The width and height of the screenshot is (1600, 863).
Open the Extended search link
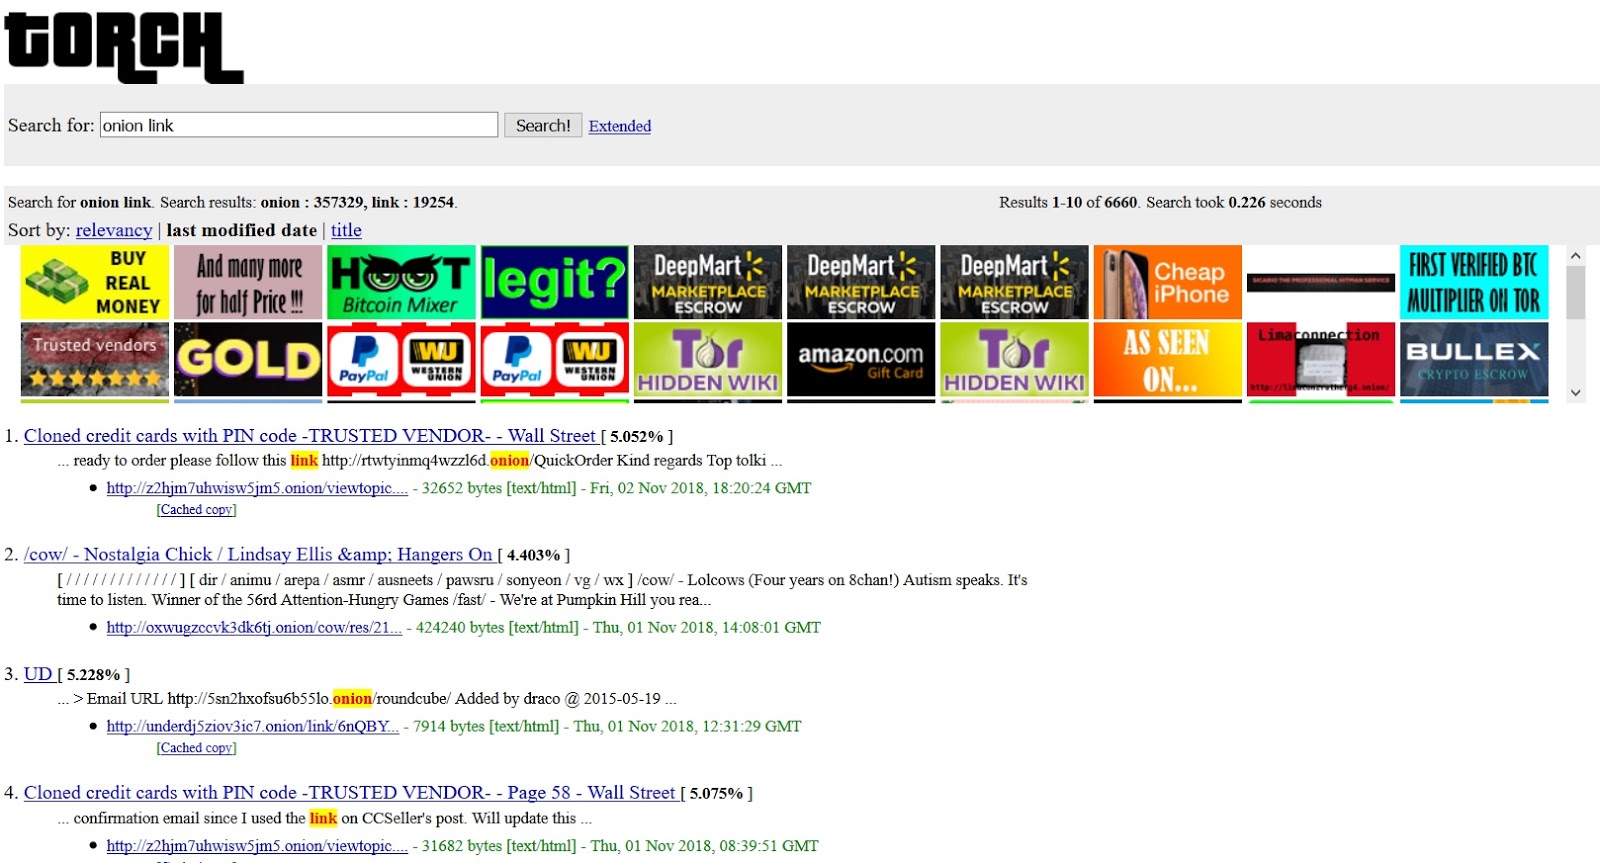(x=619, y=126)
